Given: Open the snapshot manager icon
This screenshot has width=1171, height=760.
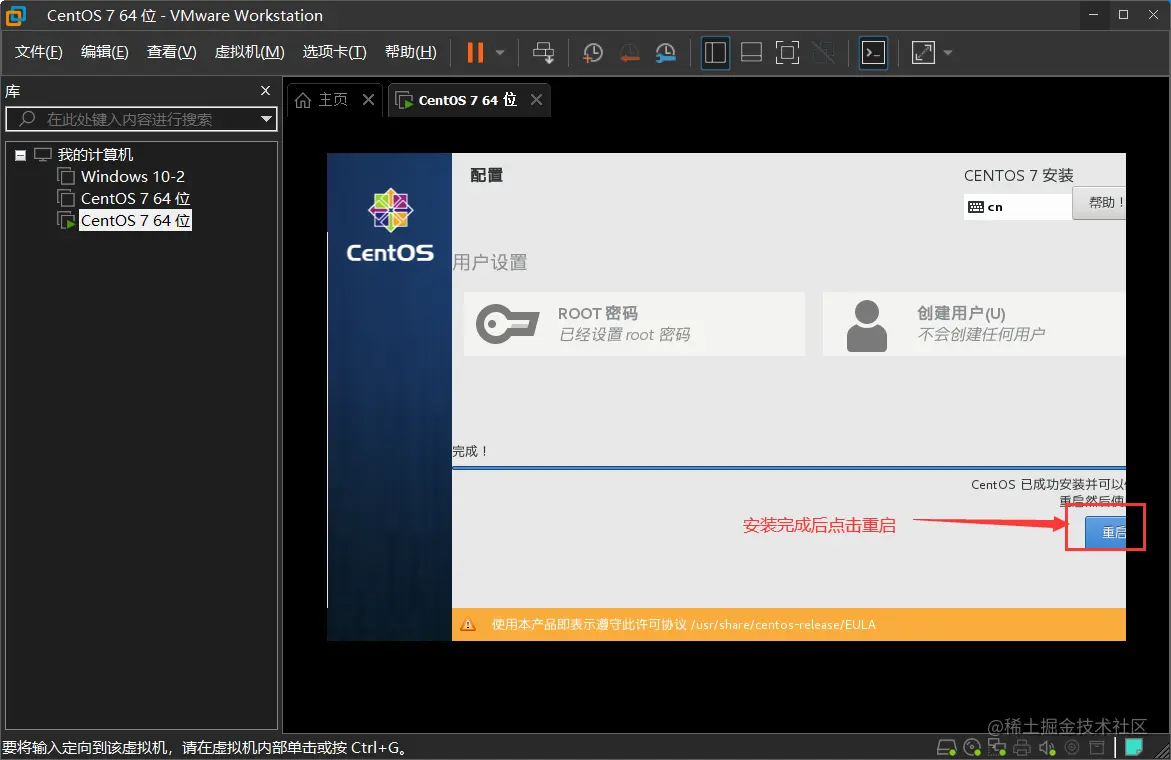Looking at the screenshot, I should tap(665, 52).
